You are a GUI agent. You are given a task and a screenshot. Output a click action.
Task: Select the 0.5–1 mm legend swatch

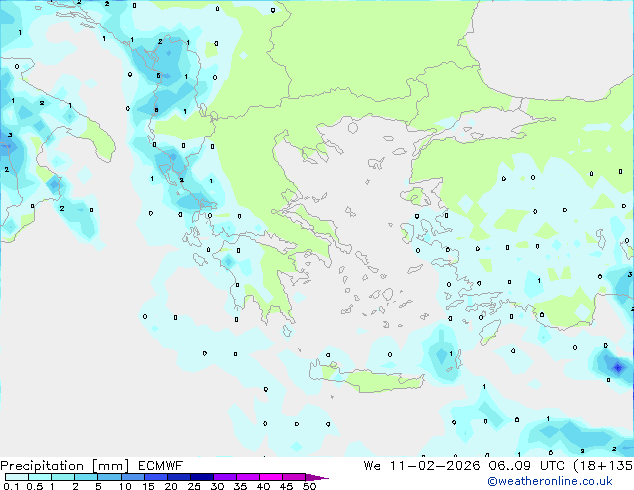pos(40,477)
